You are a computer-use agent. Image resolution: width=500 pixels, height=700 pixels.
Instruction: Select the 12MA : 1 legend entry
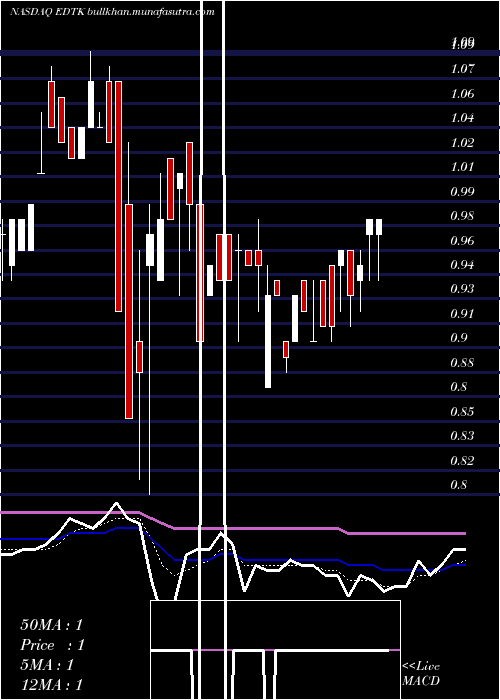(51, 684)
